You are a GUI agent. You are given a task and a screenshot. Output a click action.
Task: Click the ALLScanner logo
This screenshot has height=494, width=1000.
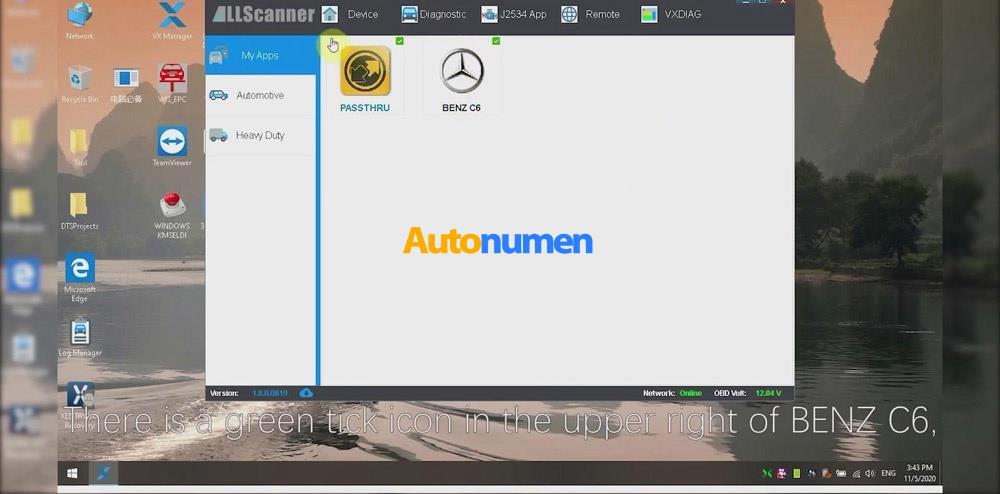pyautogui.click(x=263, y=14)
